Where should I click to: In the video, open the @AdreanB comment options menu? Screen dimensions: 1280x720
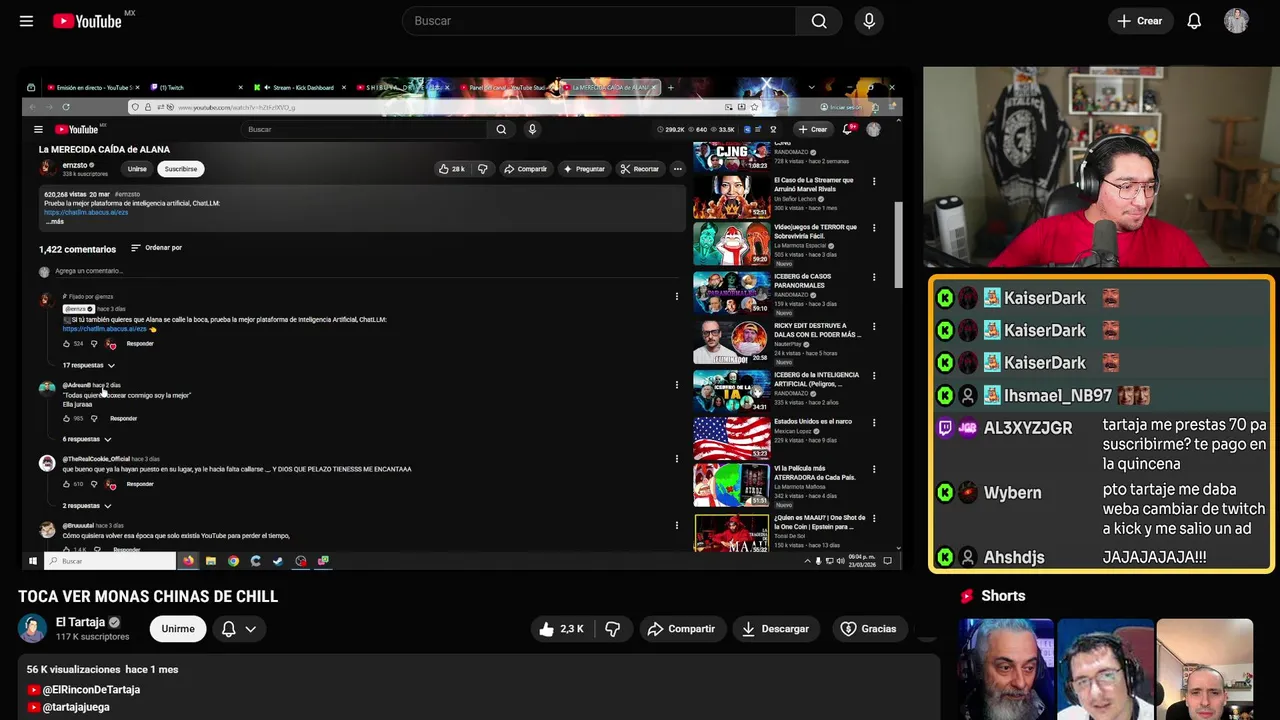677,385
